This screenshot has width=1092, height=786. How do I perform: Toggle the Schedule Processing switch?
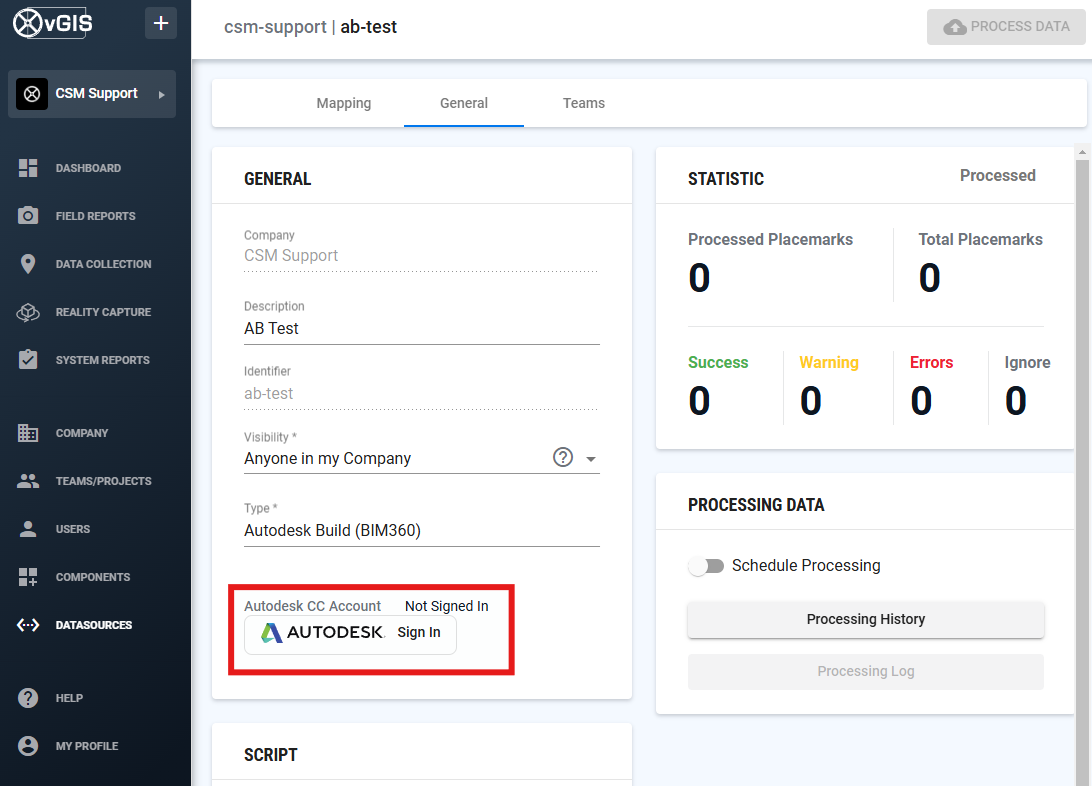(706, 566)
